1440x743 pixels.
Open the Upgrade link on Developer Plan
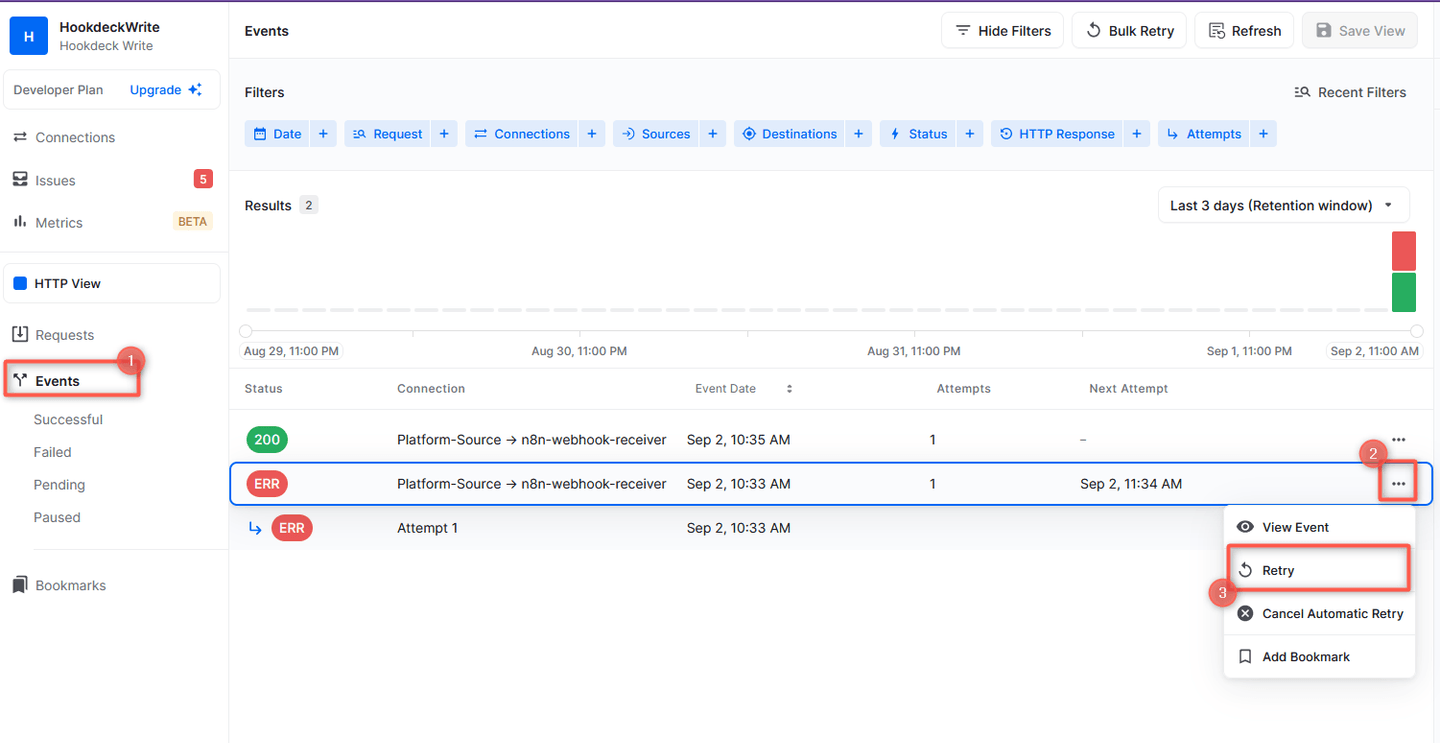tap(156, 89)
